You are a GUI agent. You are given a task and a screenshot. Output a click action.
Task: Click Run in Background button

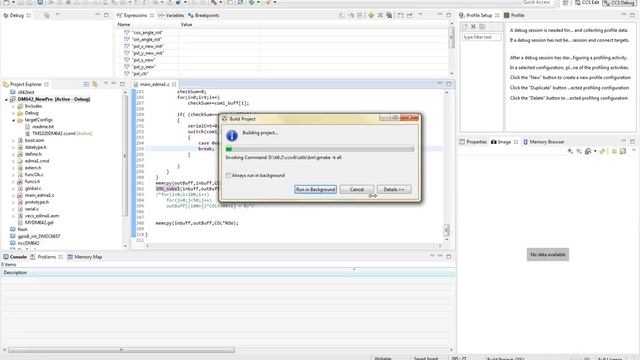click(315, 189)
